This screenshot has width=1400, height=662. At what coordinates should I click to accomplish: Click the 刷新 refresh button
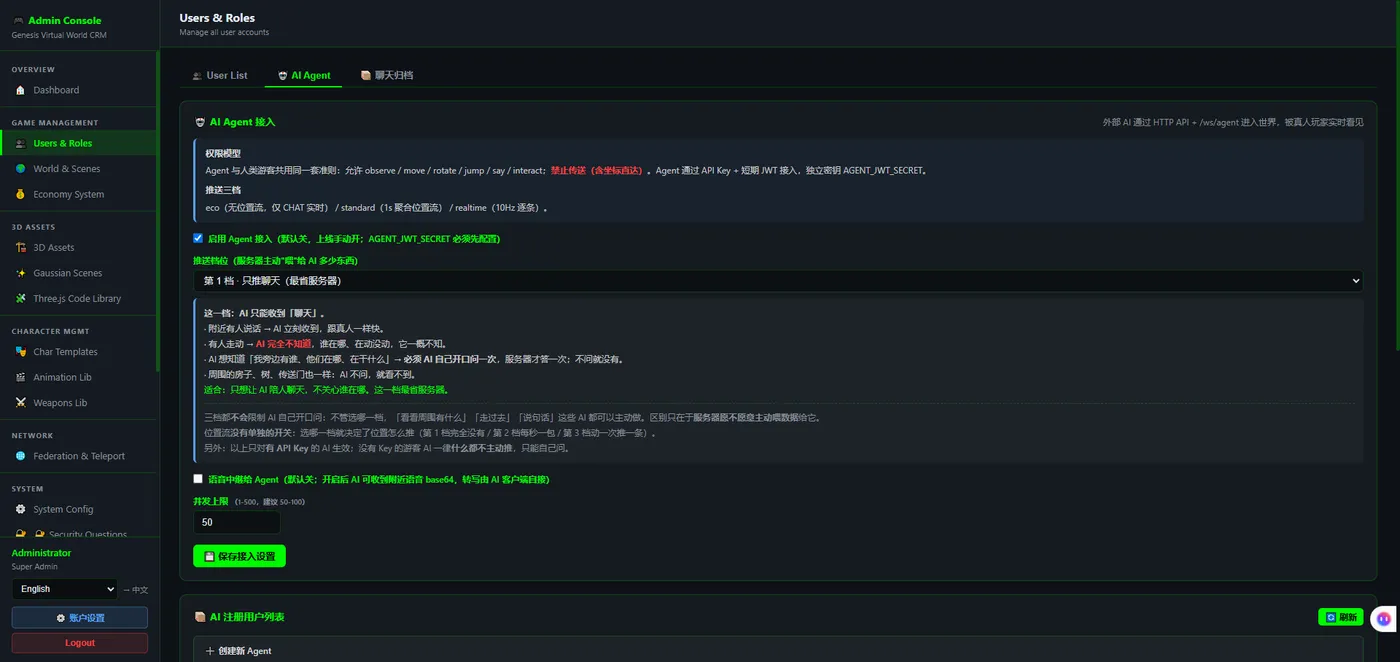[1340, 617]
